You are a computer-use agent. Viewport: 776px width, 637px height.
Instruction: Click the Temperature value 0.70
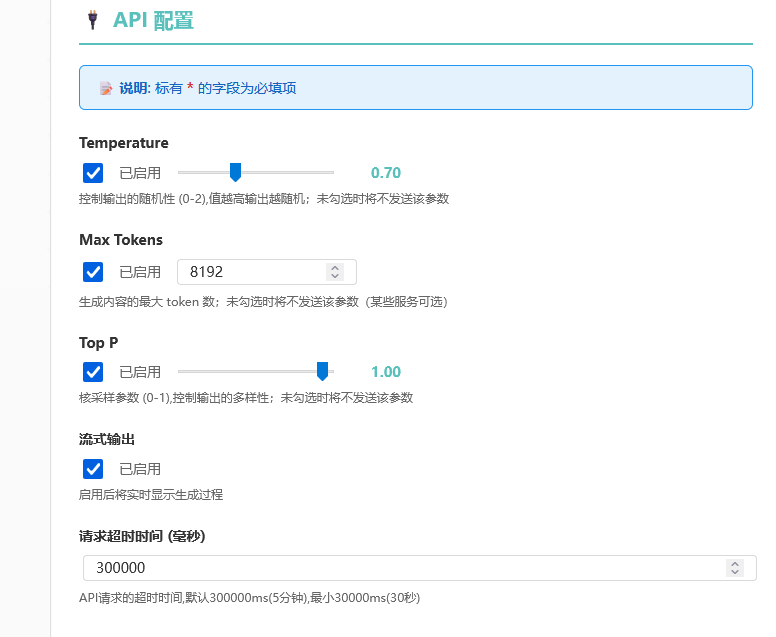pyautogui.click(x=386, y=173)
